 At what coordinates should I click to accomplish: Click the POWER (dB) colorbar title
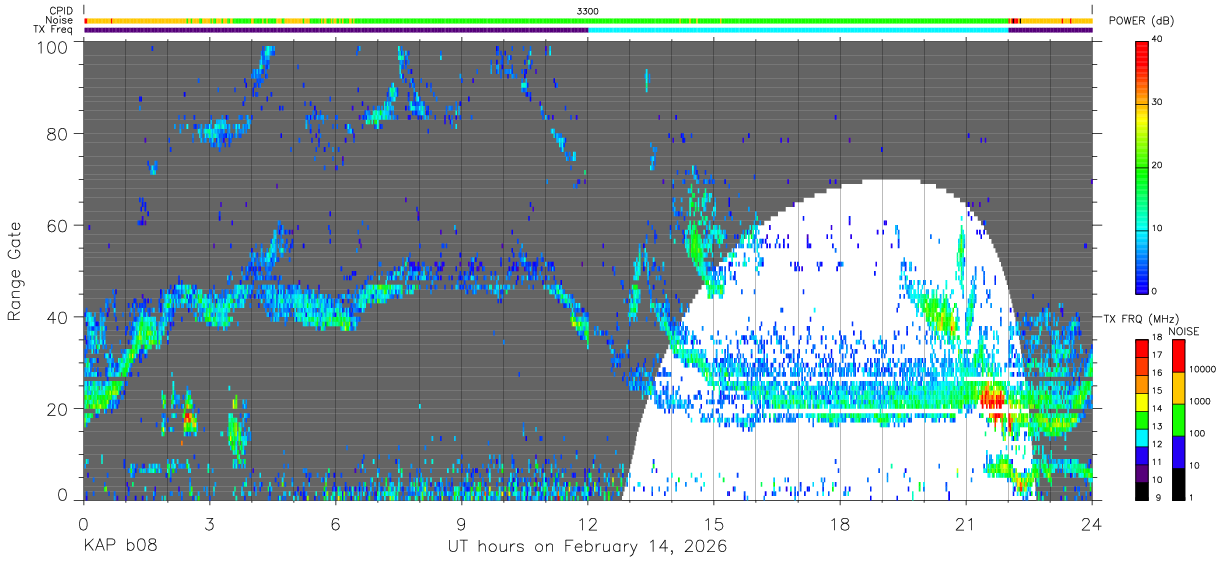coord(1141,21)
